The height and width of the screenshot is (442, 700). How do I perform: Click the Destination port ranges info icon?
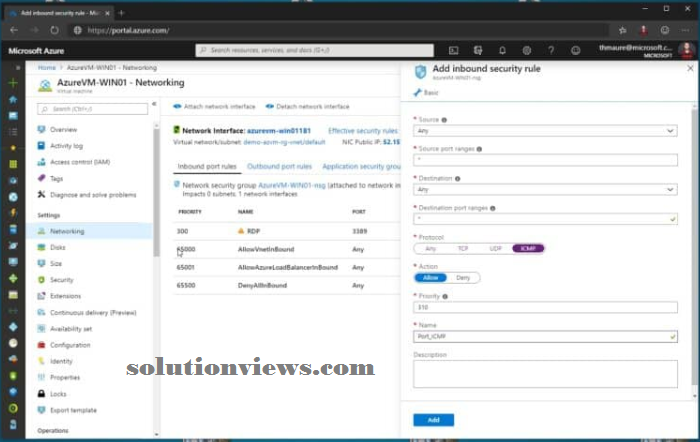492,208
